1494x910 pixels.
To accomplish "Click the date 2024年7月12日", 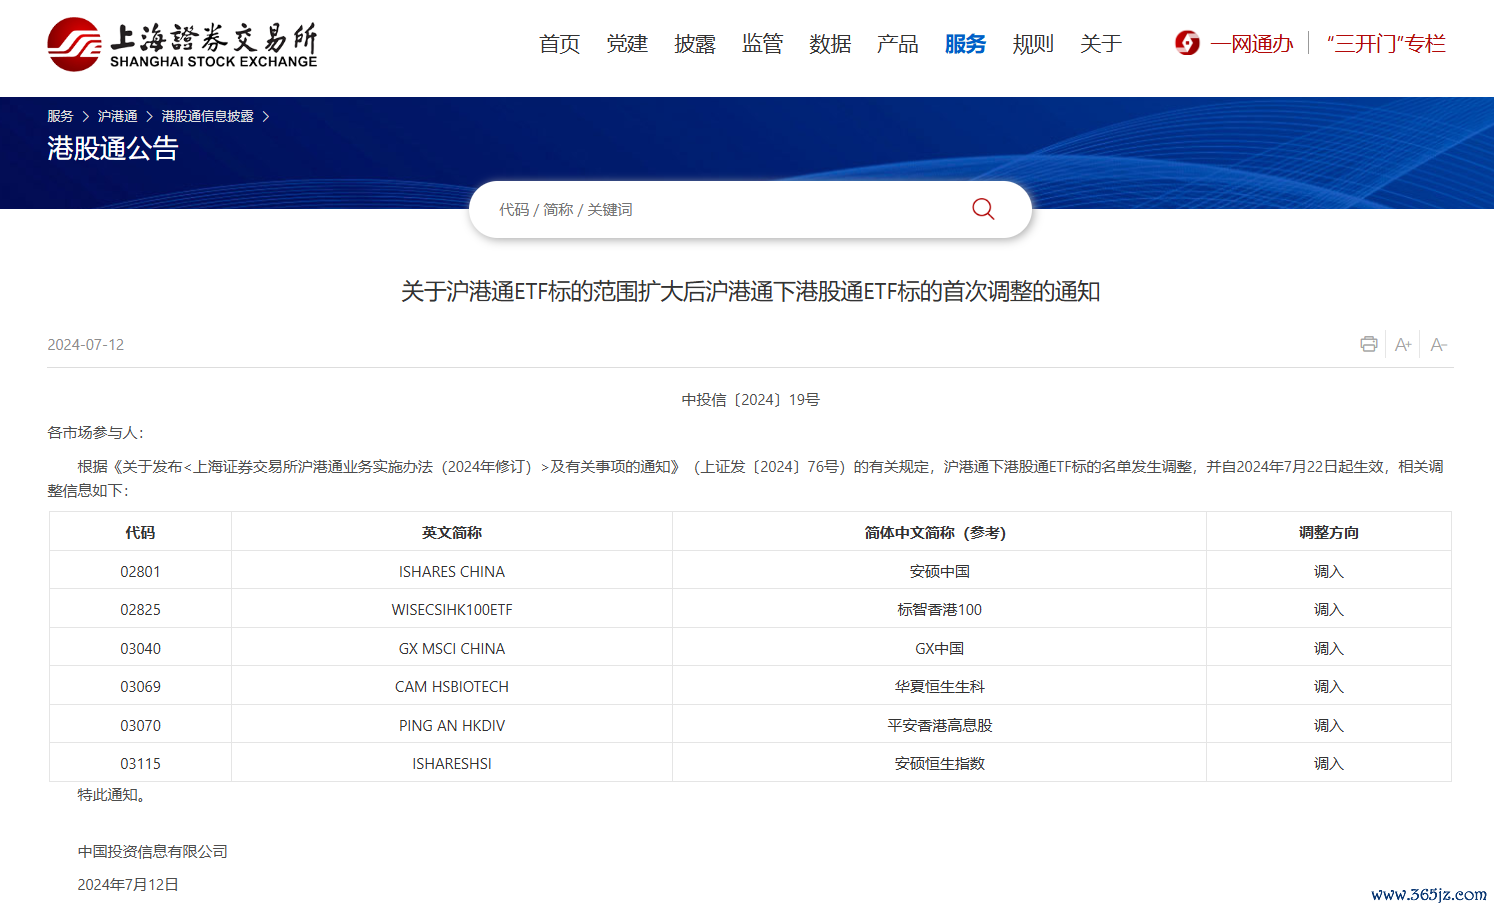I will click(x=128, y=885).
